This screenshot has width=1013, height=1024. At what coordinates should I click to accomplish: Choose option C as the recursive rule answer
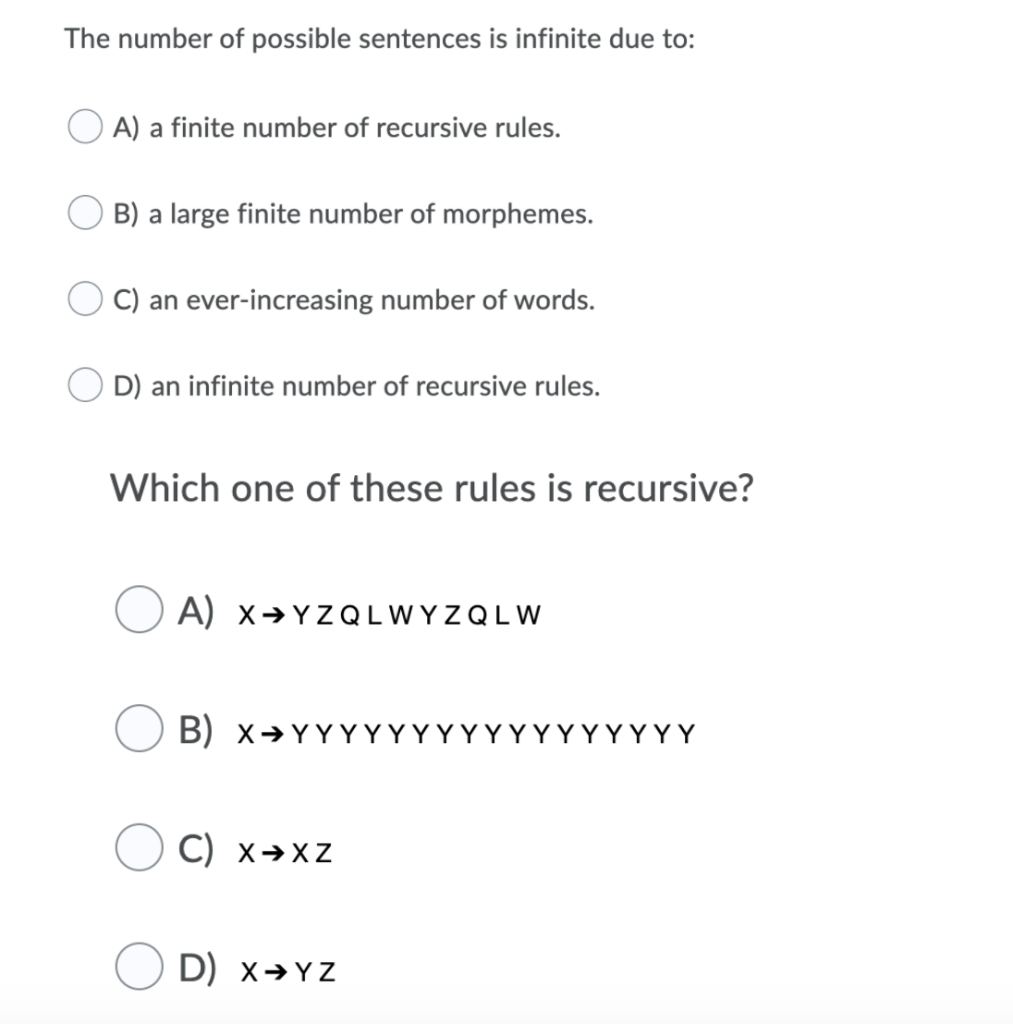pos(139,848)
